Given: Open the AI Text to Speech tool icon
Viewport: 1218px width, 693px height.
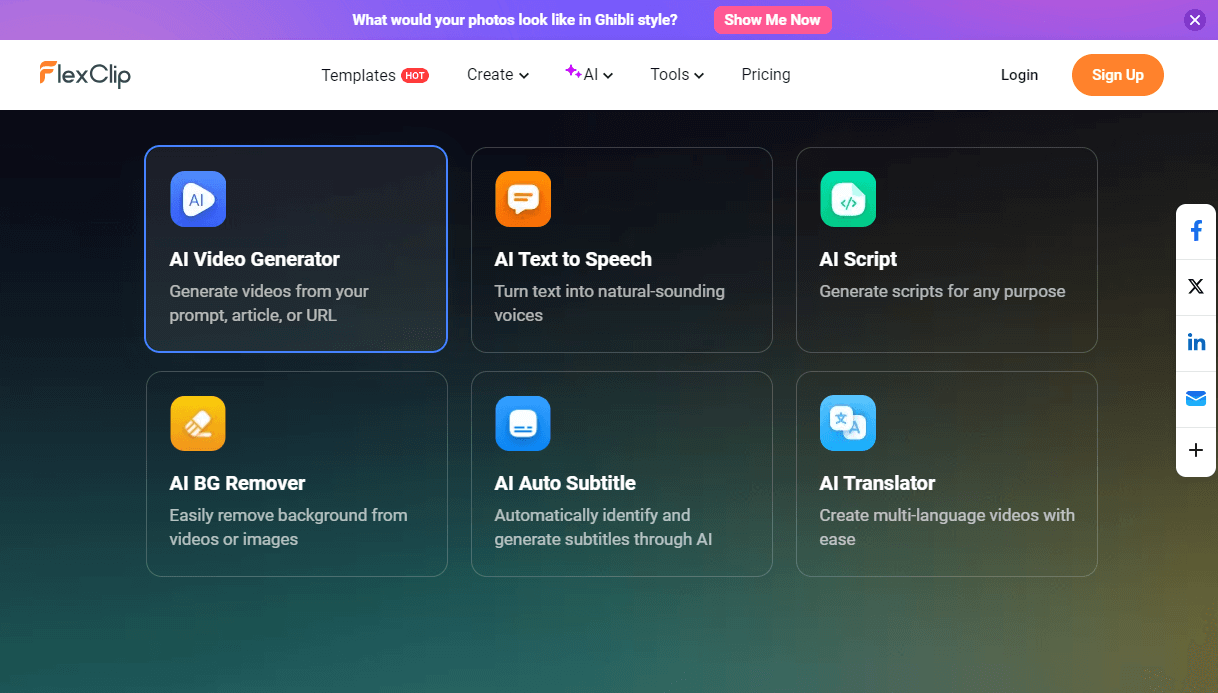Looking at the screenshot, I should (x=522, y=199).
